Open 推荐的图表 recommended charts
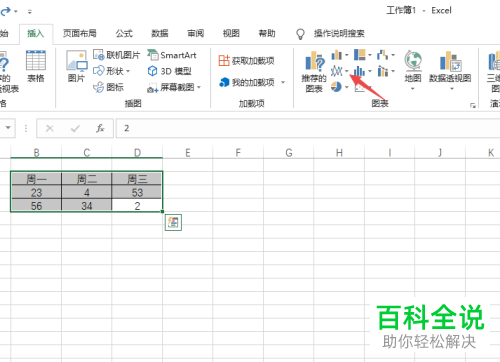 point(314,71)
